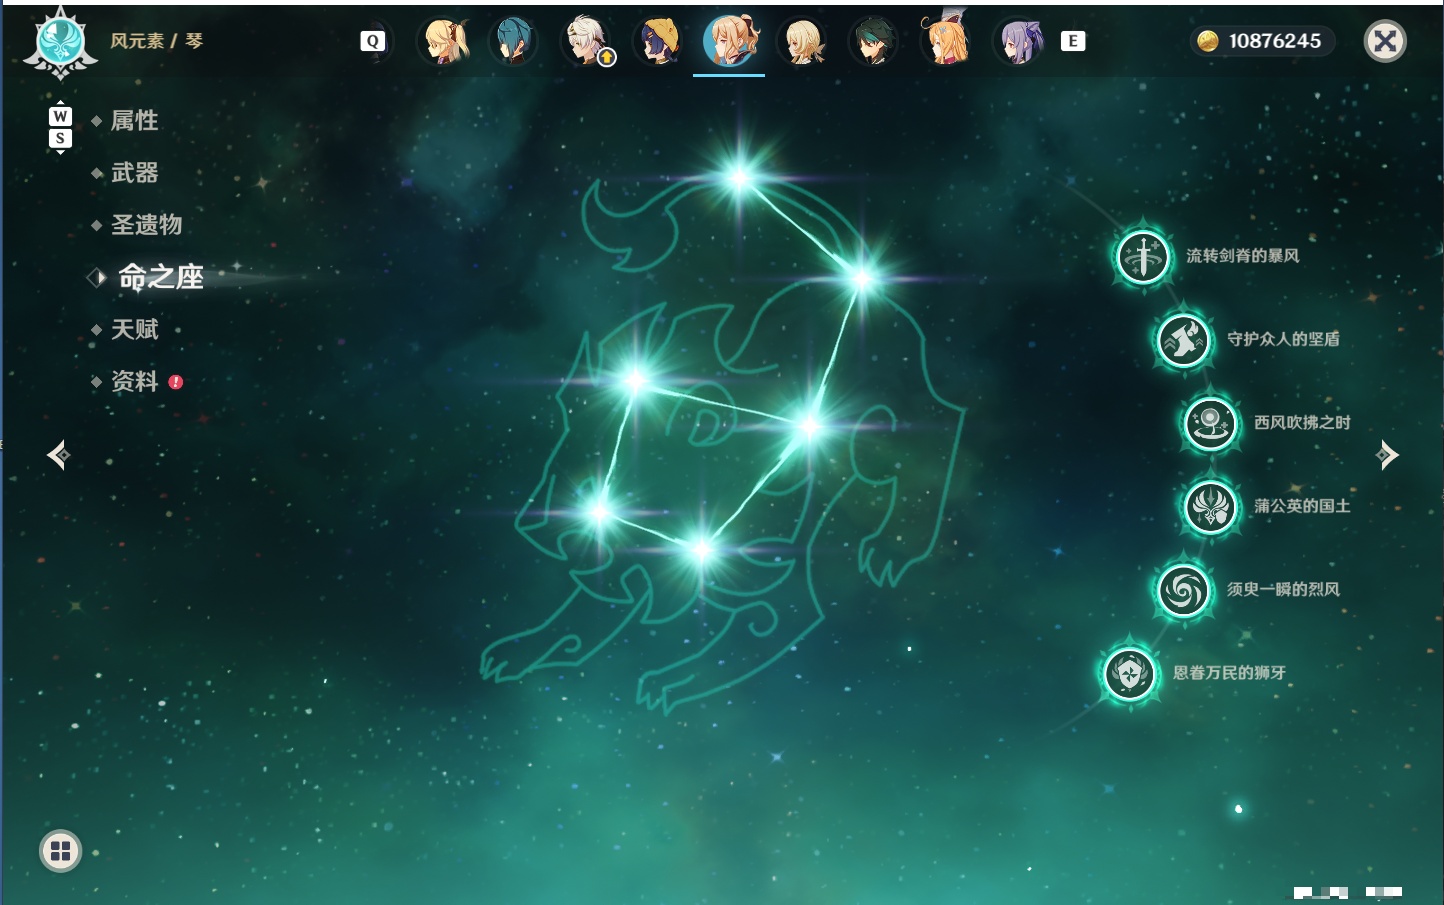Click the 恩眷万民的狮牙 label
Screen dimensions: 1444x905
(1230, 673)
